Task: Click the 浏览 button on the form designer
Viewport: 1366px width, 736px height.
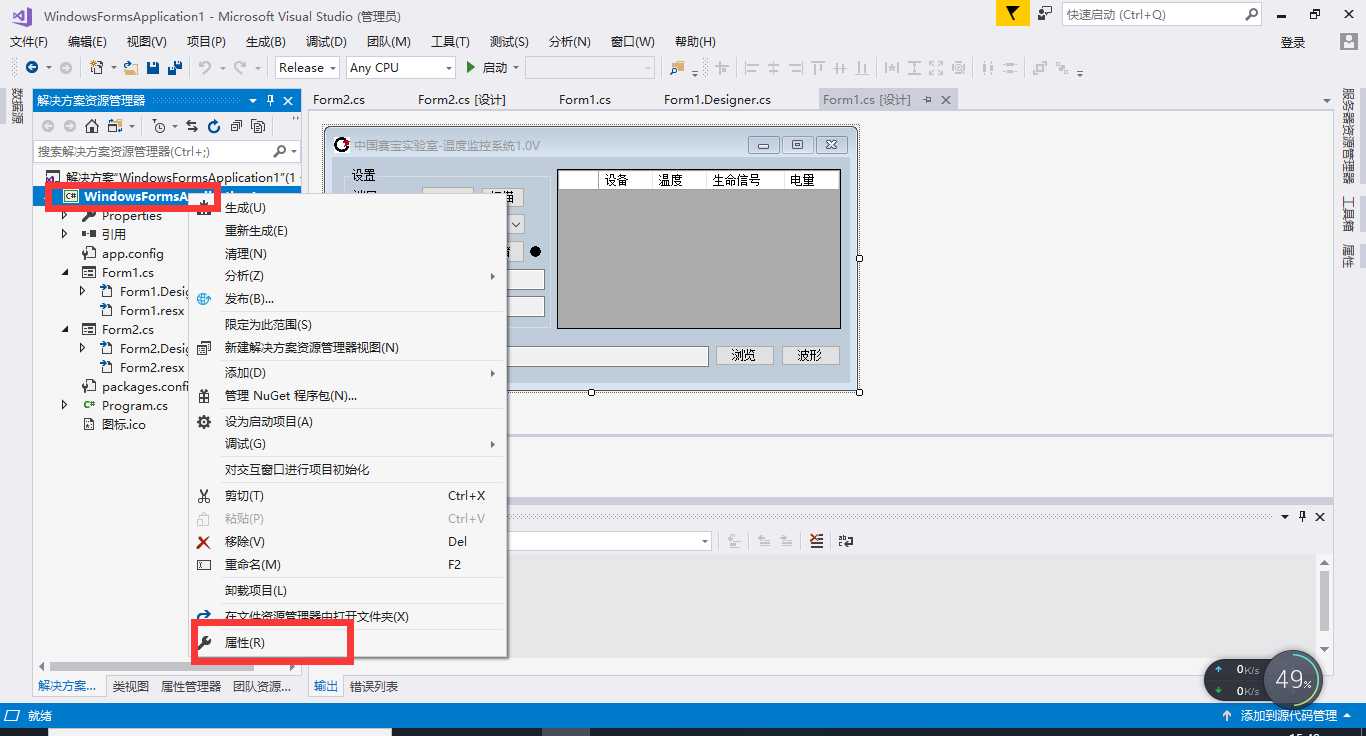Action: click(745, 356)
